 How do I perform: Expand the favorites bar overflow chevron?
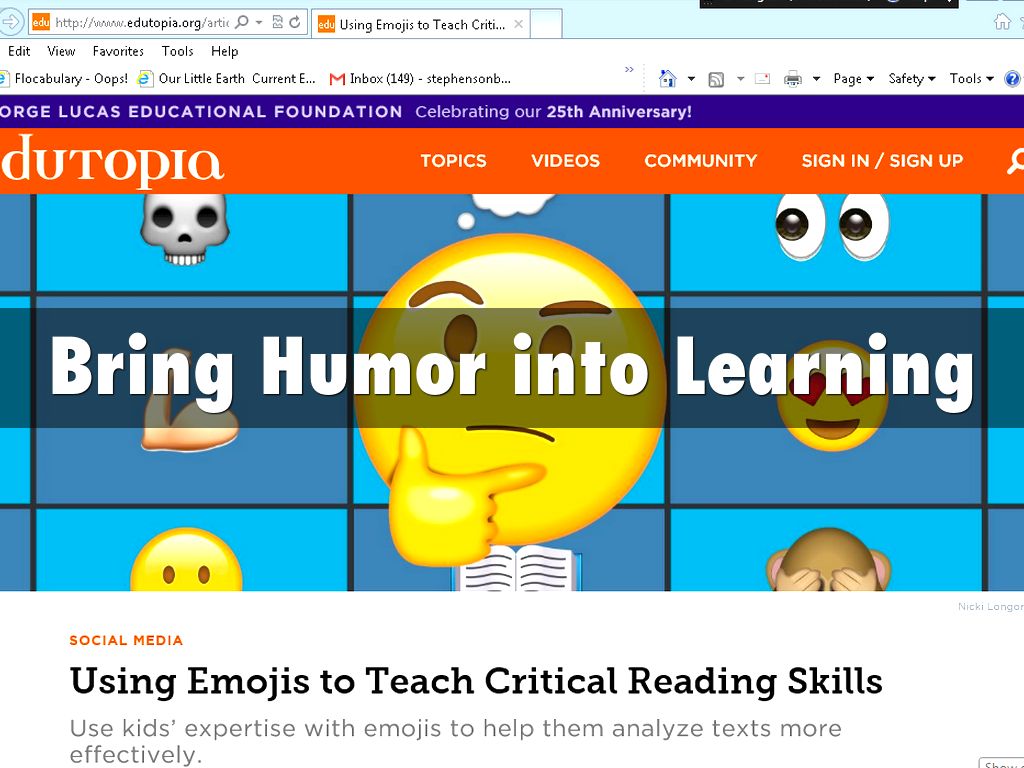point(629,70)
